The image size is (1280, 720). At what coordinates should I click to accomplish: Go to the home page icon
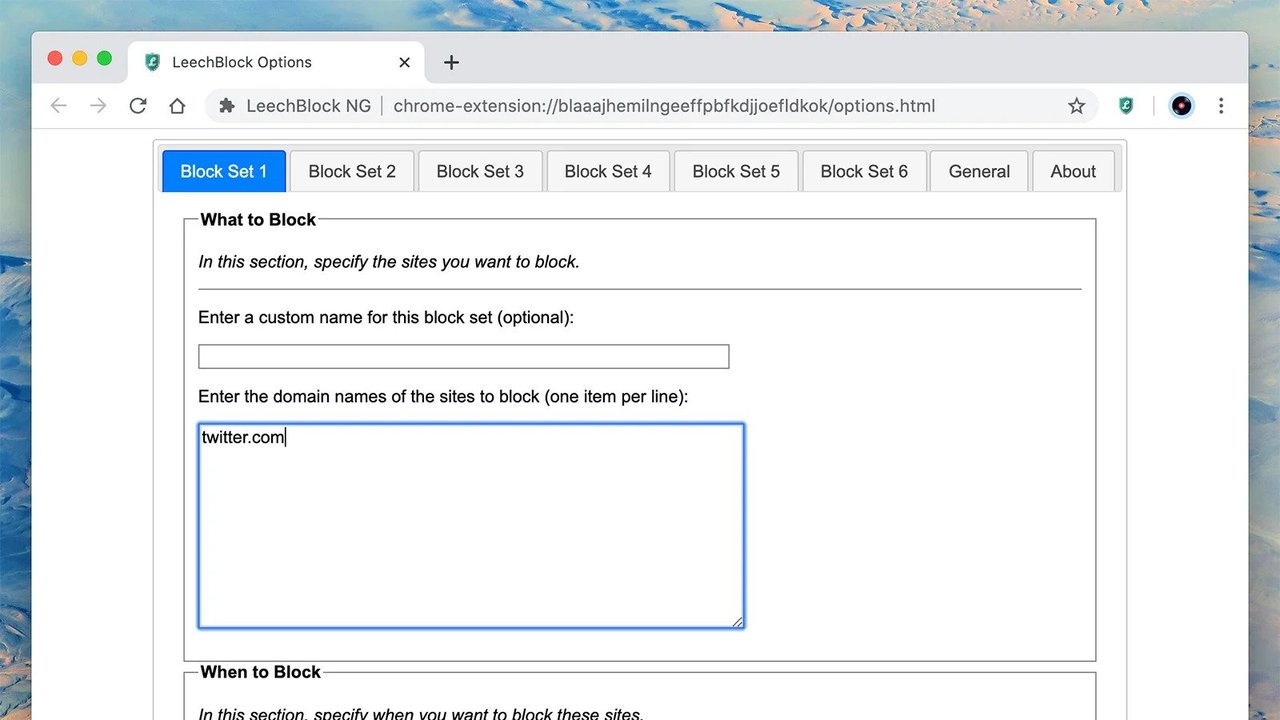coord(177,106)
